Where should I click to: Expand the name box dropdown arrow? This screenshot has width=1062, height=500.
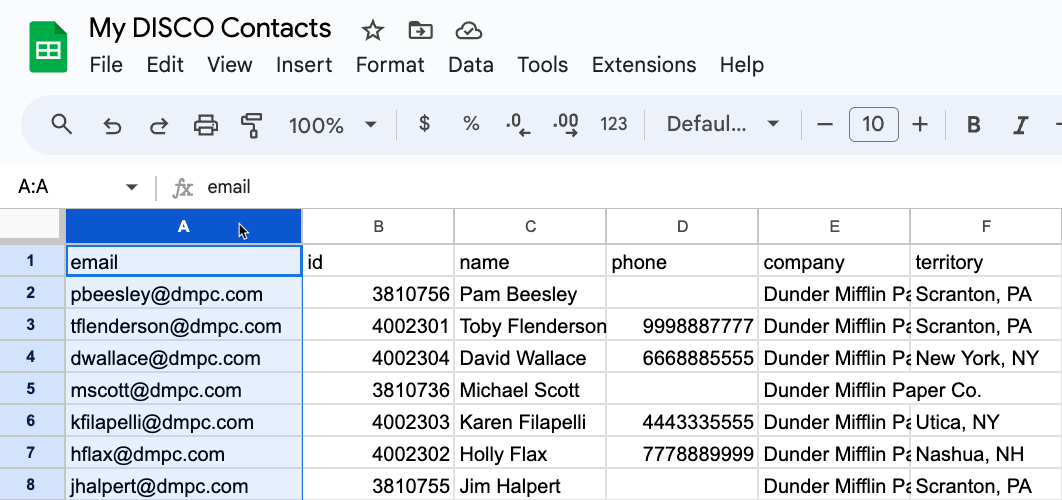click(x=132, y=187)
